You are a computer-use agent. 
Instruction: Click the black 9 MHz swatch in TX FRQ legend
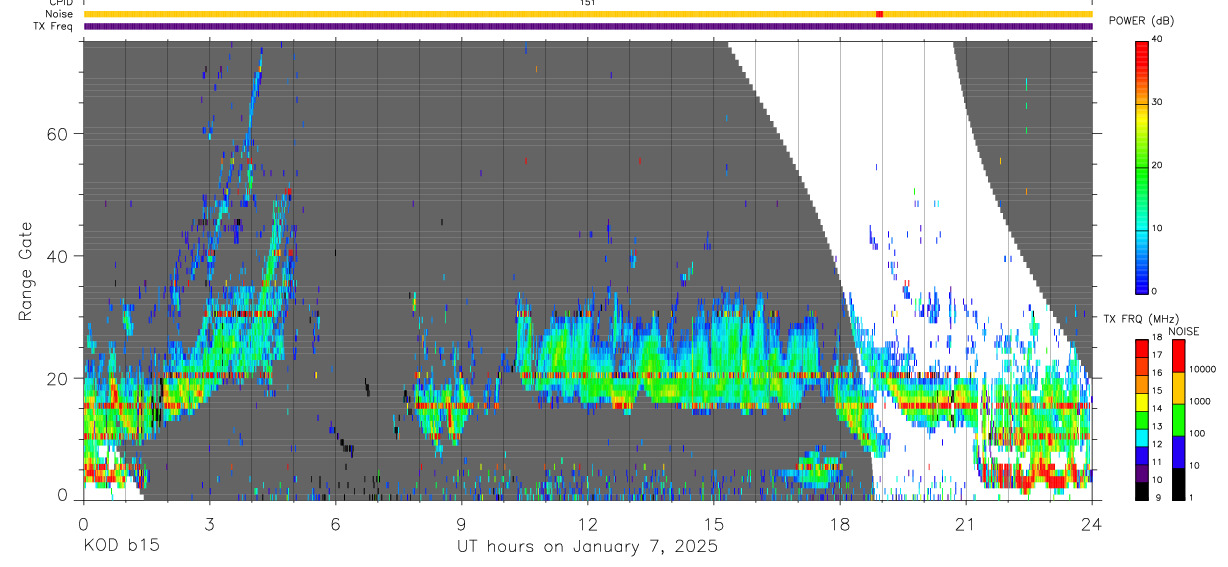1142,491
